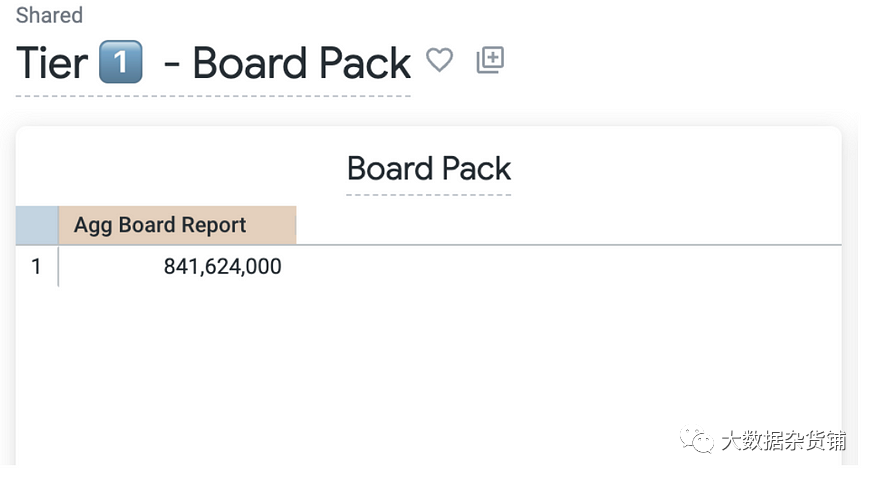Click the WeChat logo watermark

coord(697,440)
